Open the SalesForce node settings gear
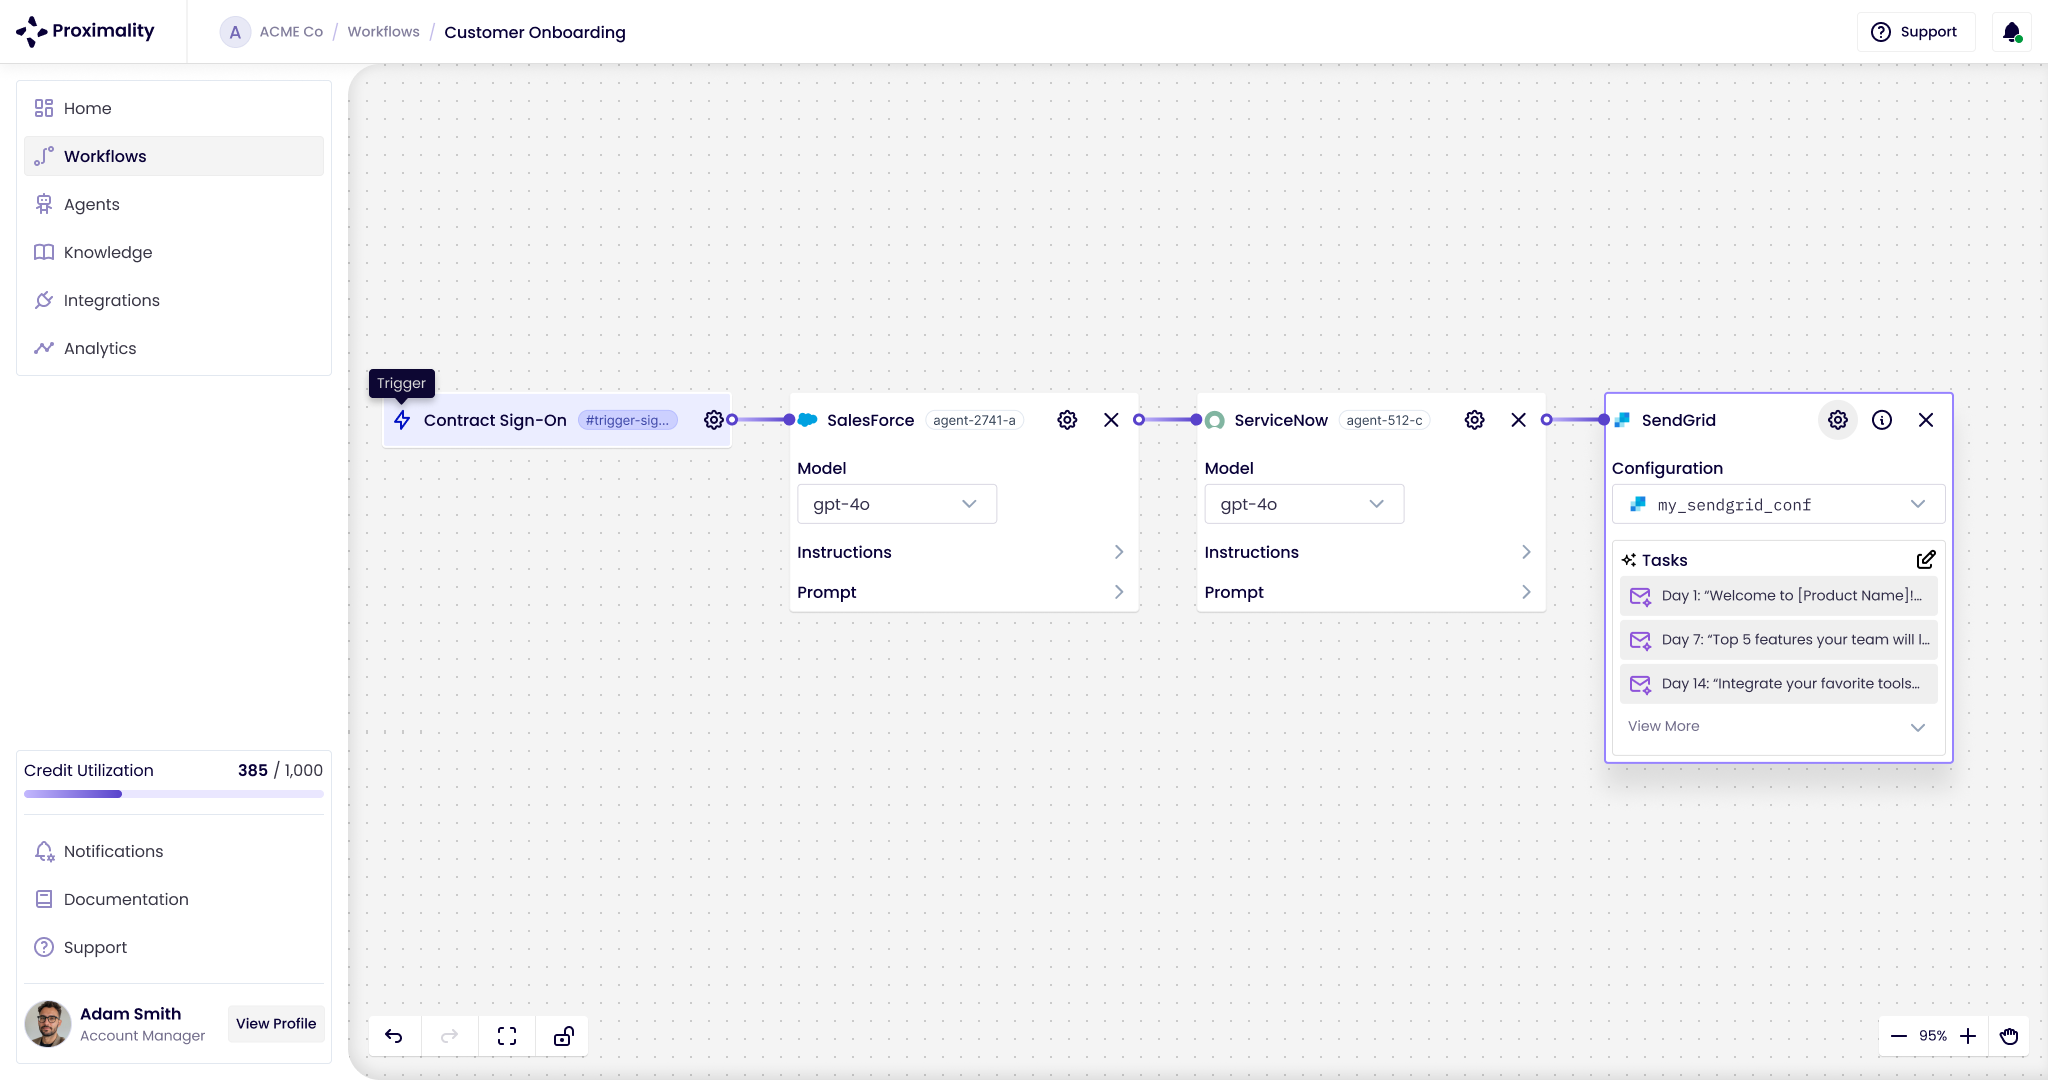 point(1066,420)
